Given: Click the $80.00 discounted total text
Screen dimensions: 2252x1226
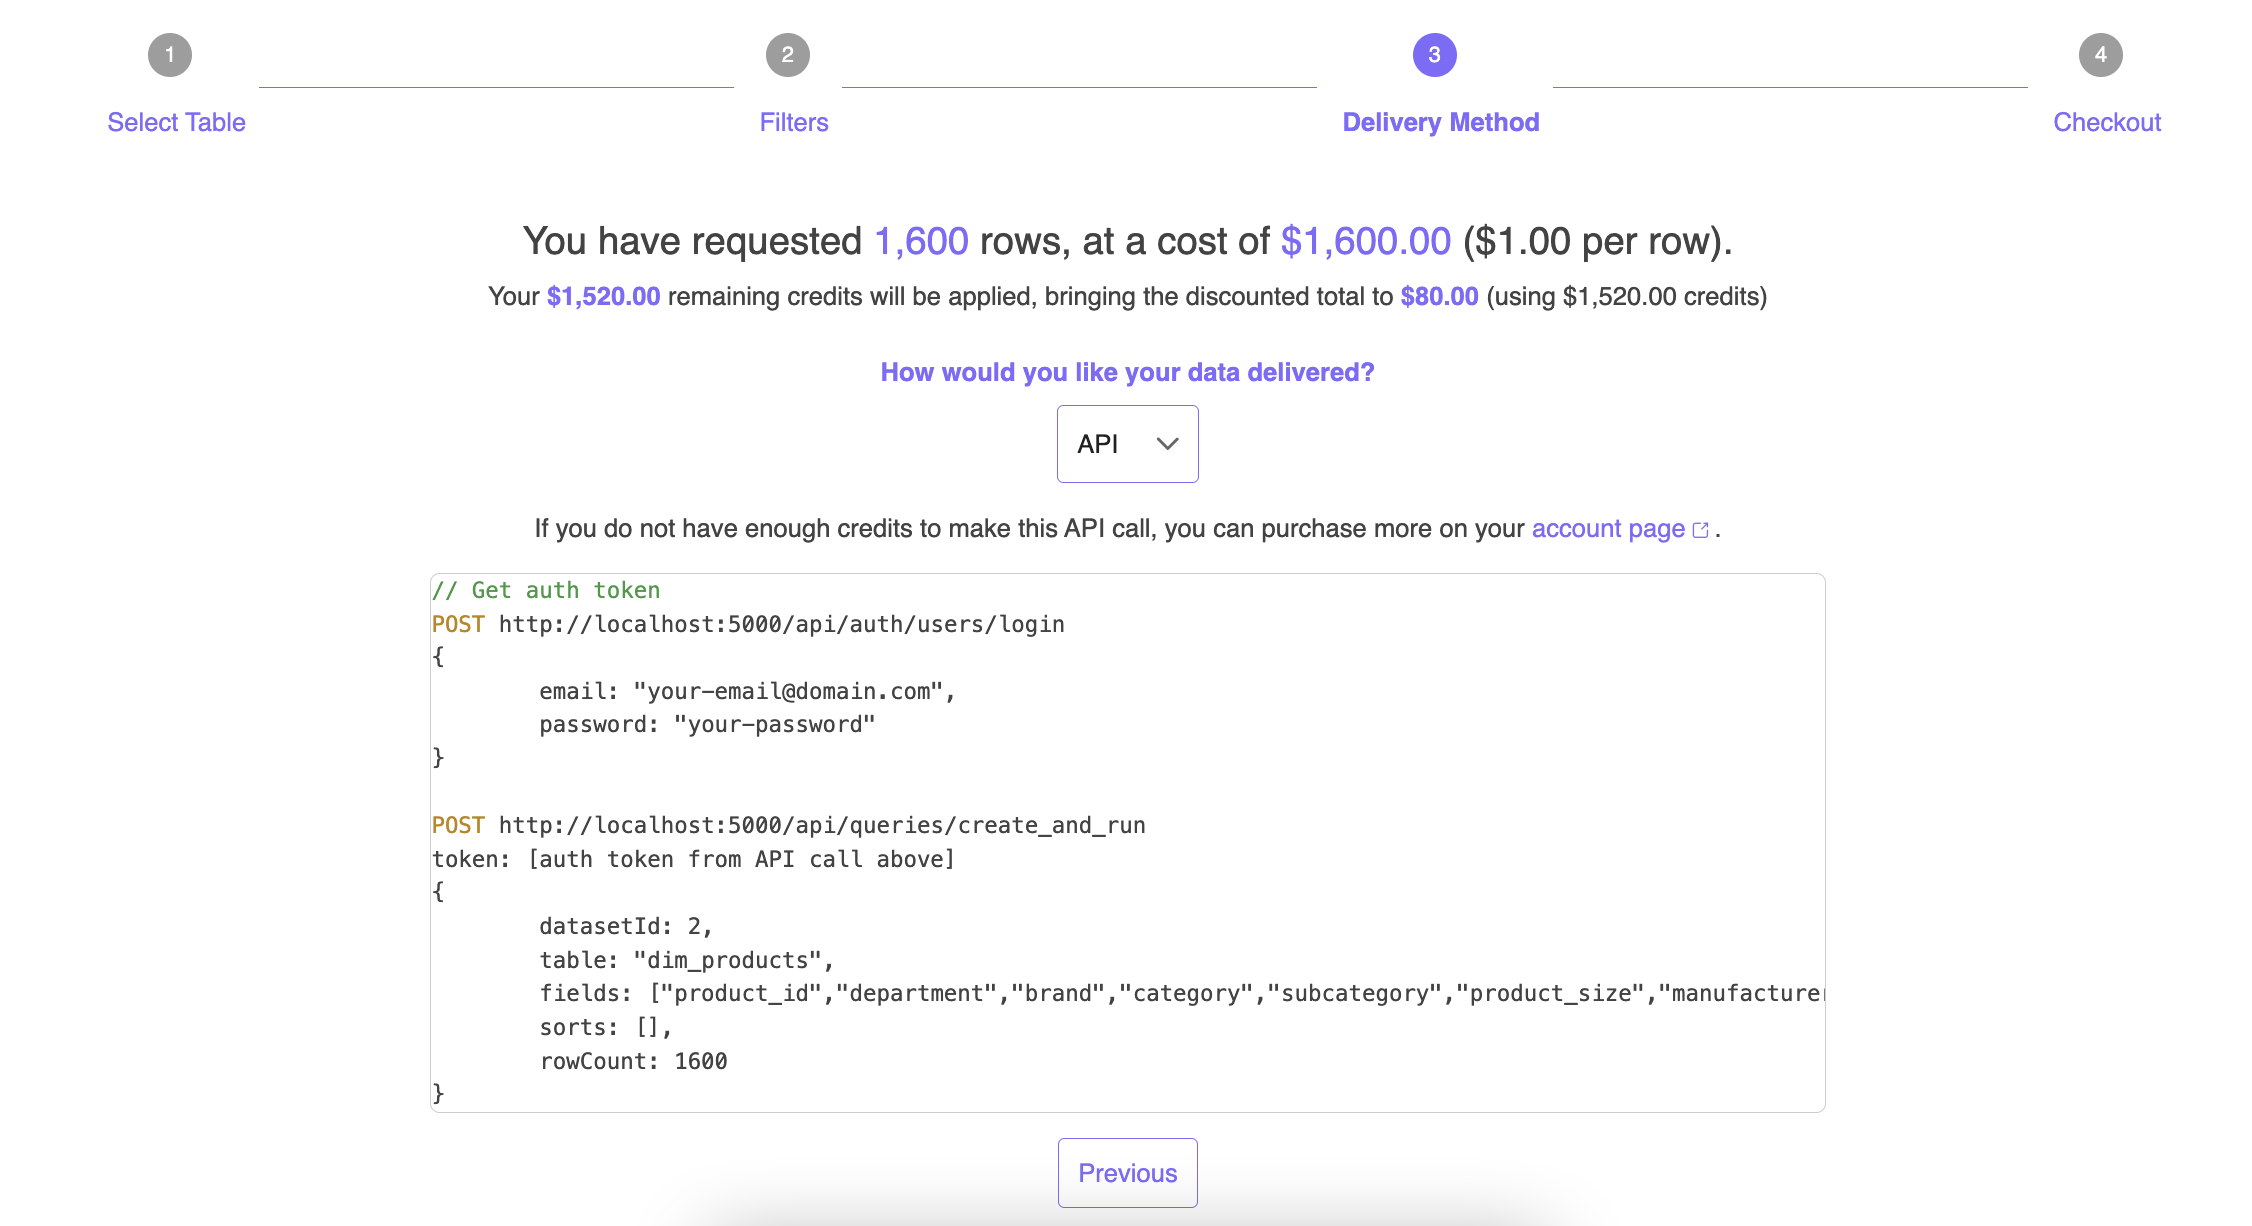Looking at the screenshot, I should coord(1440,296).
